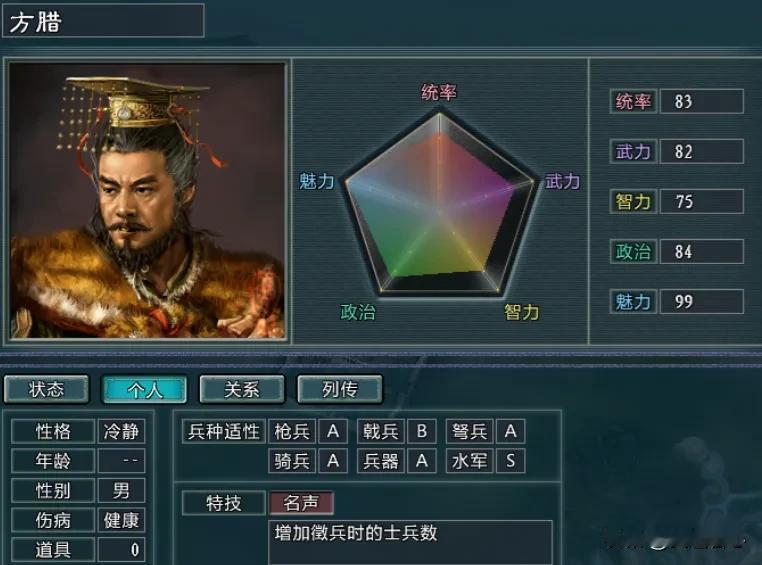
Task: Click the 方腊 name title field
Action: pos(103,21)
